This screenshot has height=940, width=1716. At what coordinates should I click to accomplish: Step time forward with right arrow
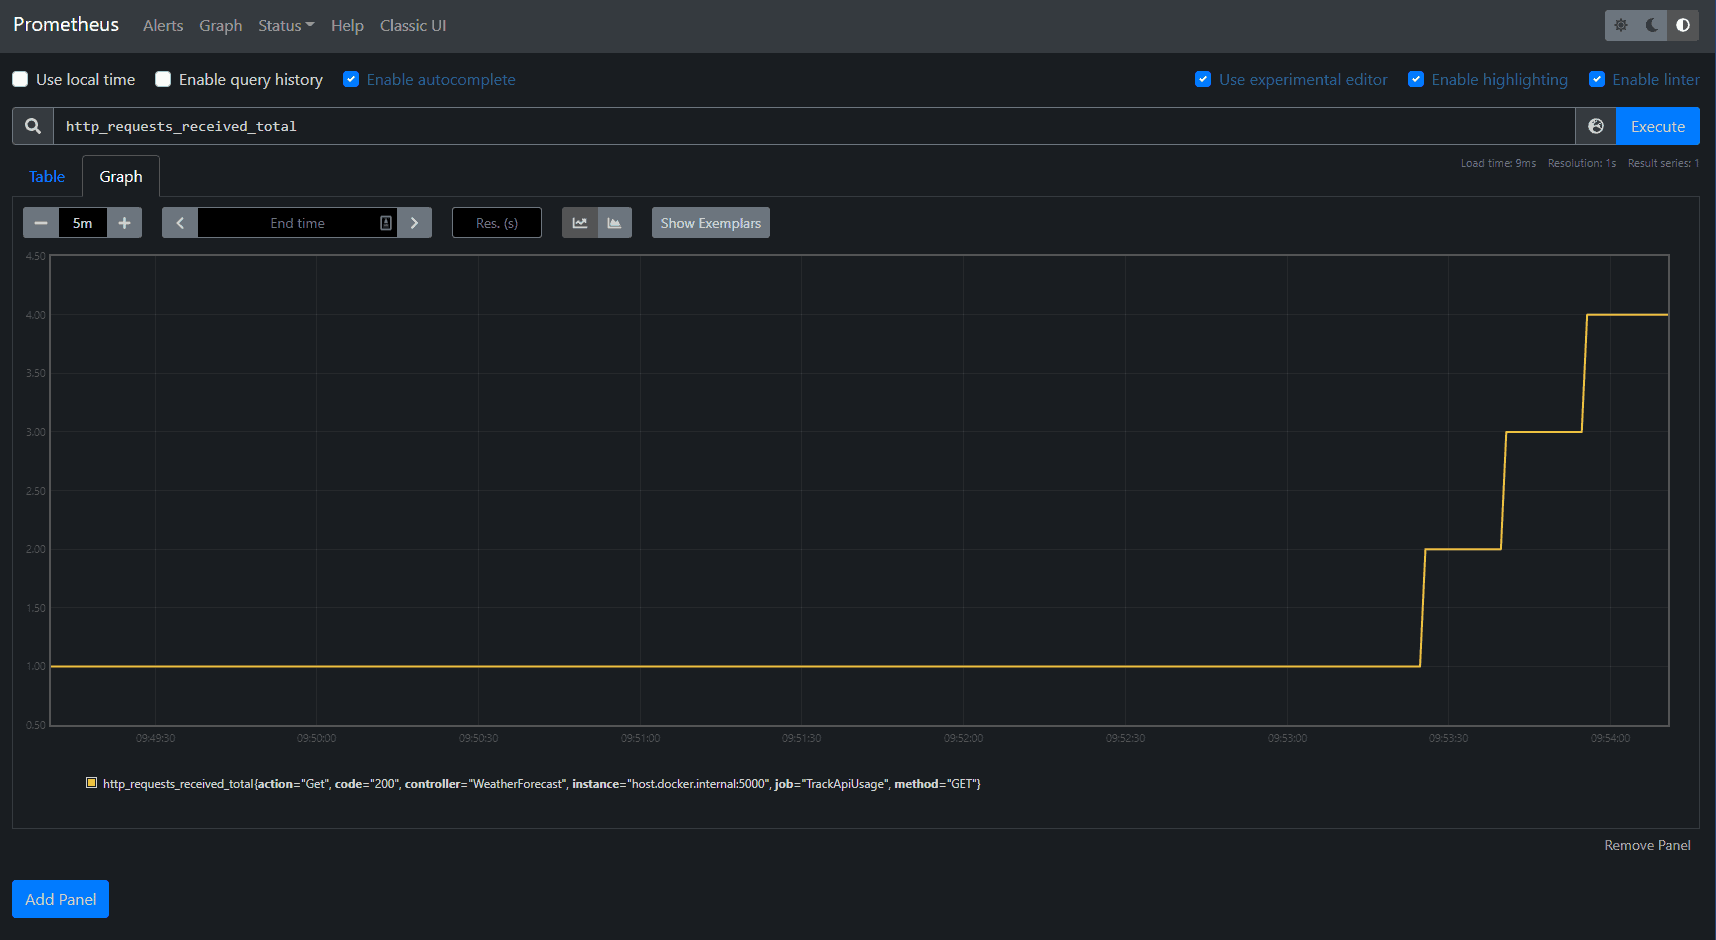(414, 222)
